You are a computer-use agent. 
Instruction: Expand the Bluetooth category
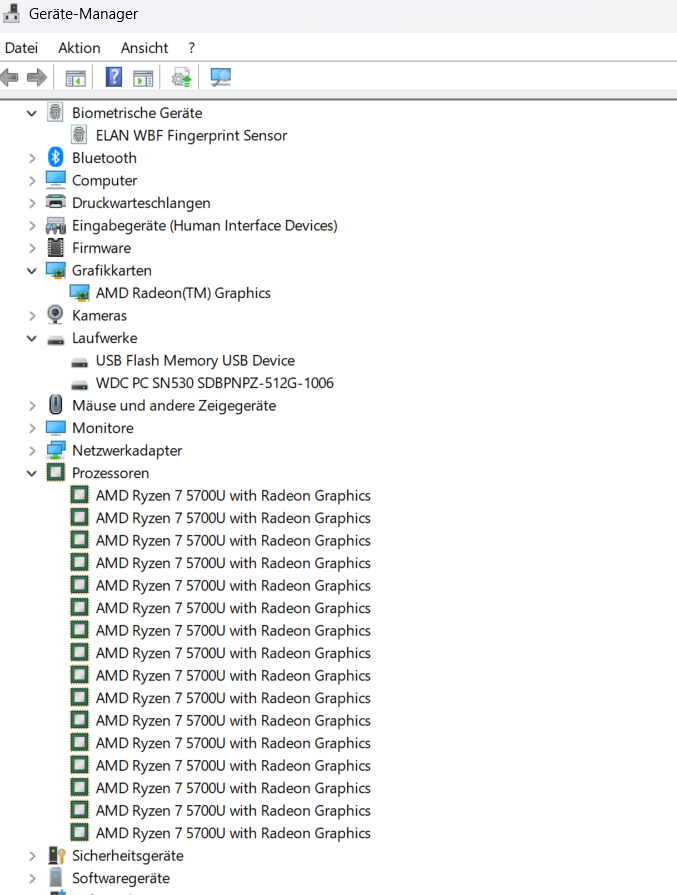pyautogui.click(x=32, y=158)
